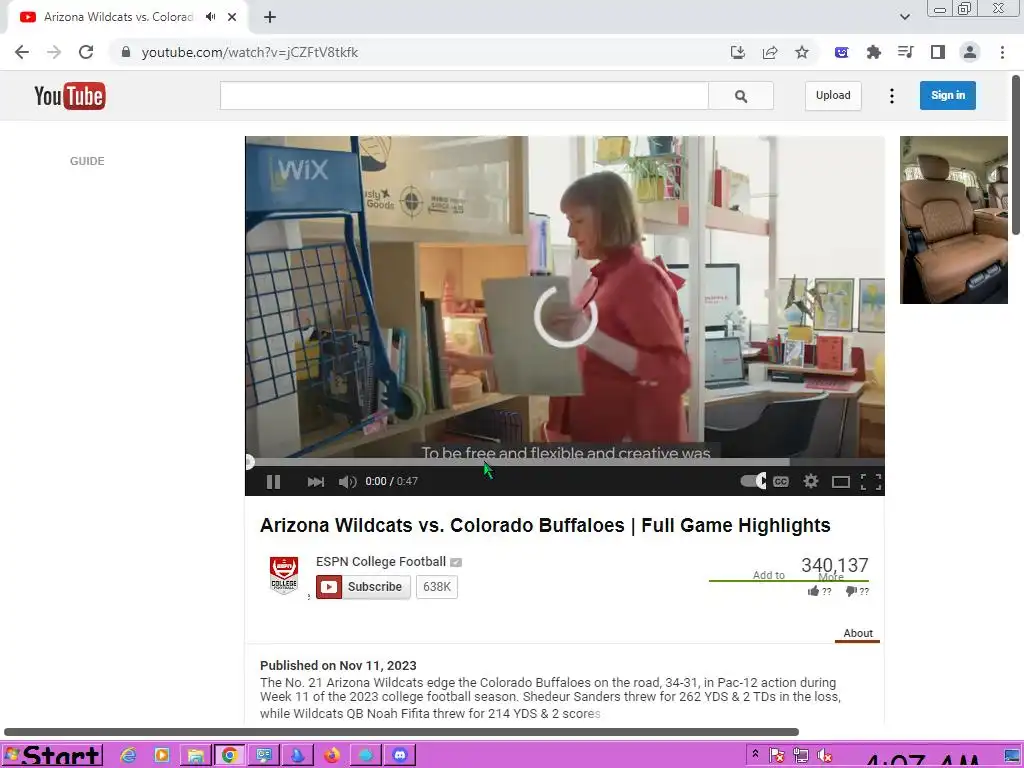This screenshot has width=1024, height=768.
Task: Switch to theater mode
Action: click(840, 482)
